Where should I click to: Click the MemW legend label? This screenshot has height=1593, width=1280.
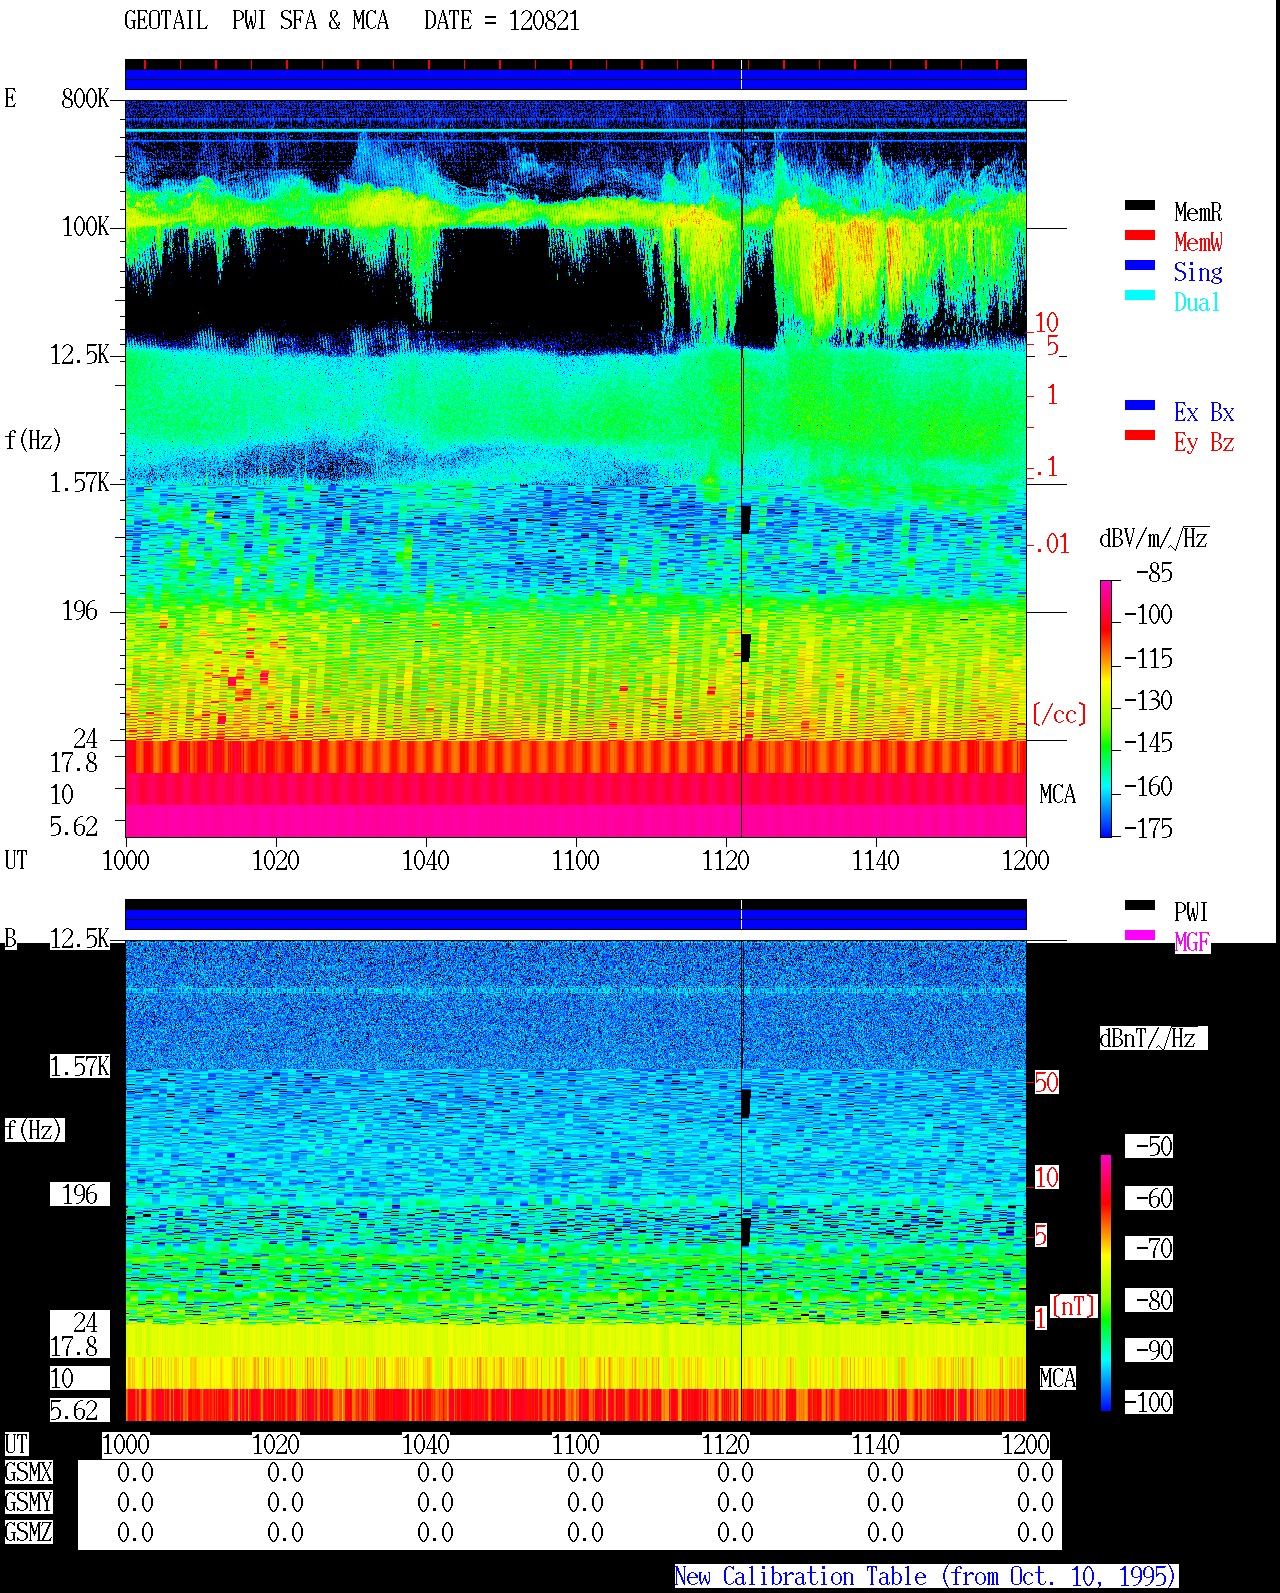pyautogui.click(x=1198, y=242)
